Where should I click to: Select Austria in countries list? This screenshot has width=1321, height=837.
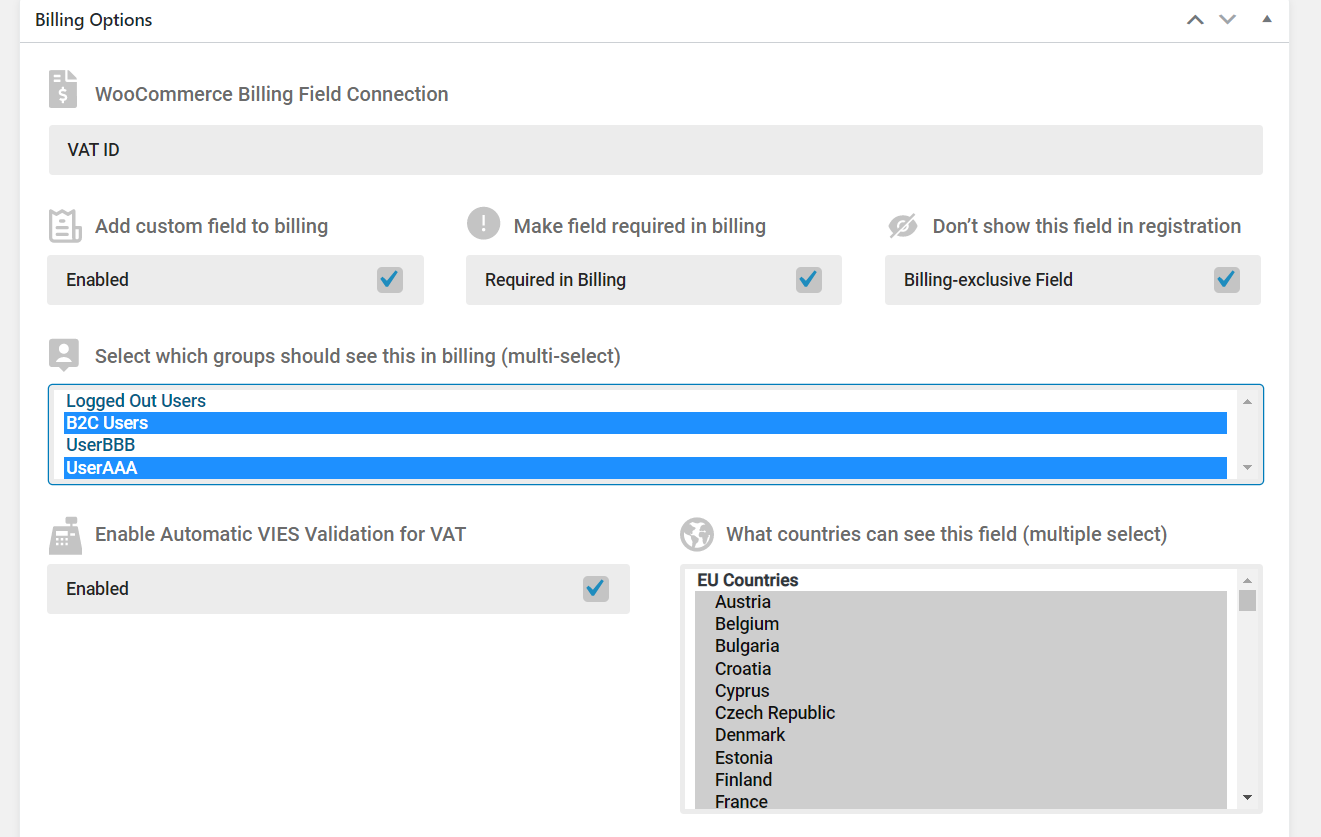960,602
